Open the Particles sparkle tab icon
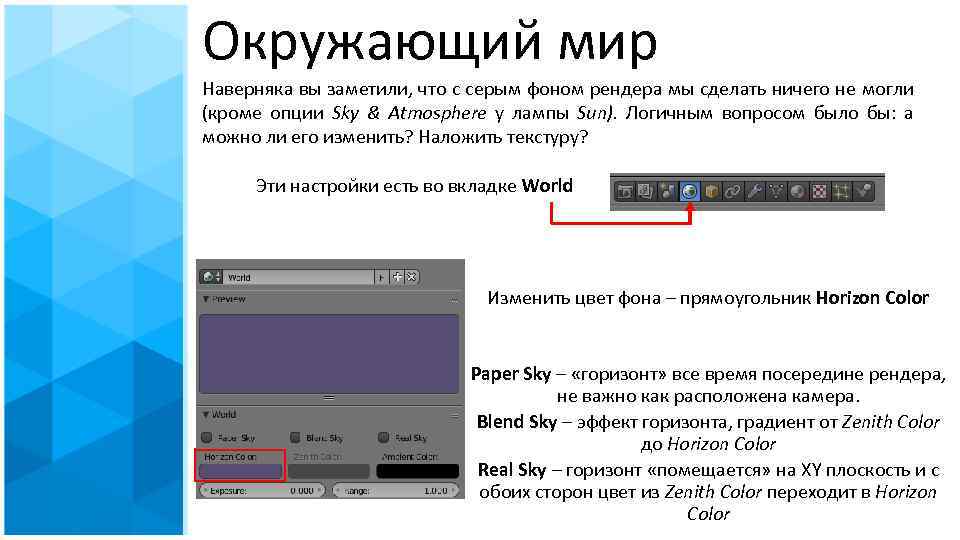Image resolution: width=960 pixels, height=540 pixels. [841, 192]
